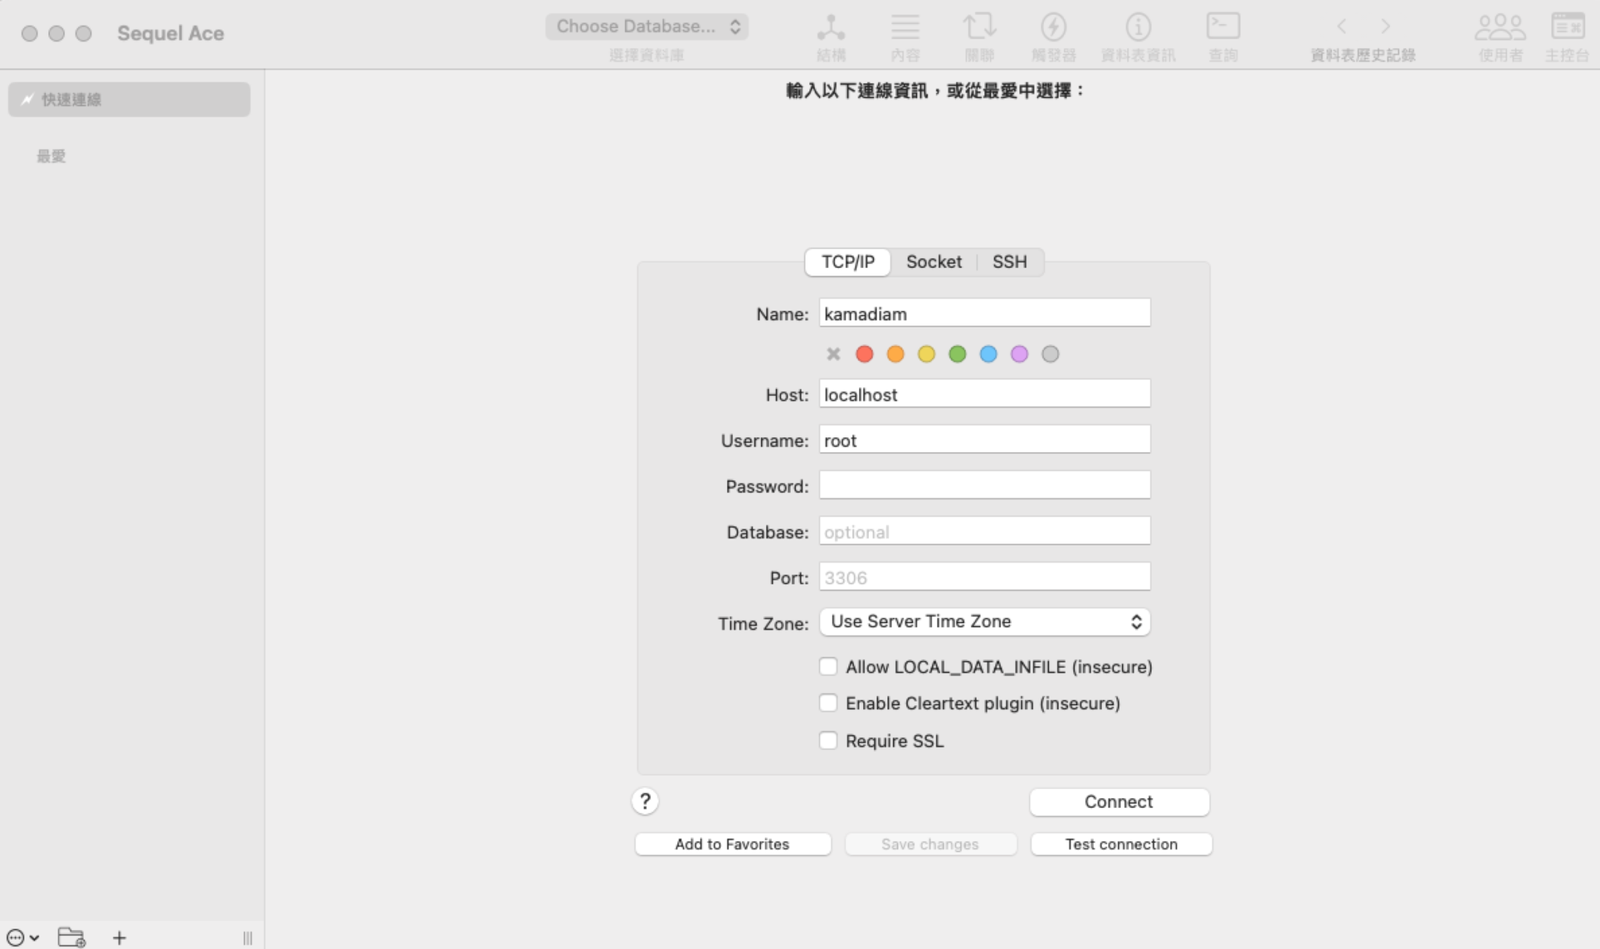Click the Table Info icon
This screenshot has width=1600, height=949.
tap(1138, 27)
